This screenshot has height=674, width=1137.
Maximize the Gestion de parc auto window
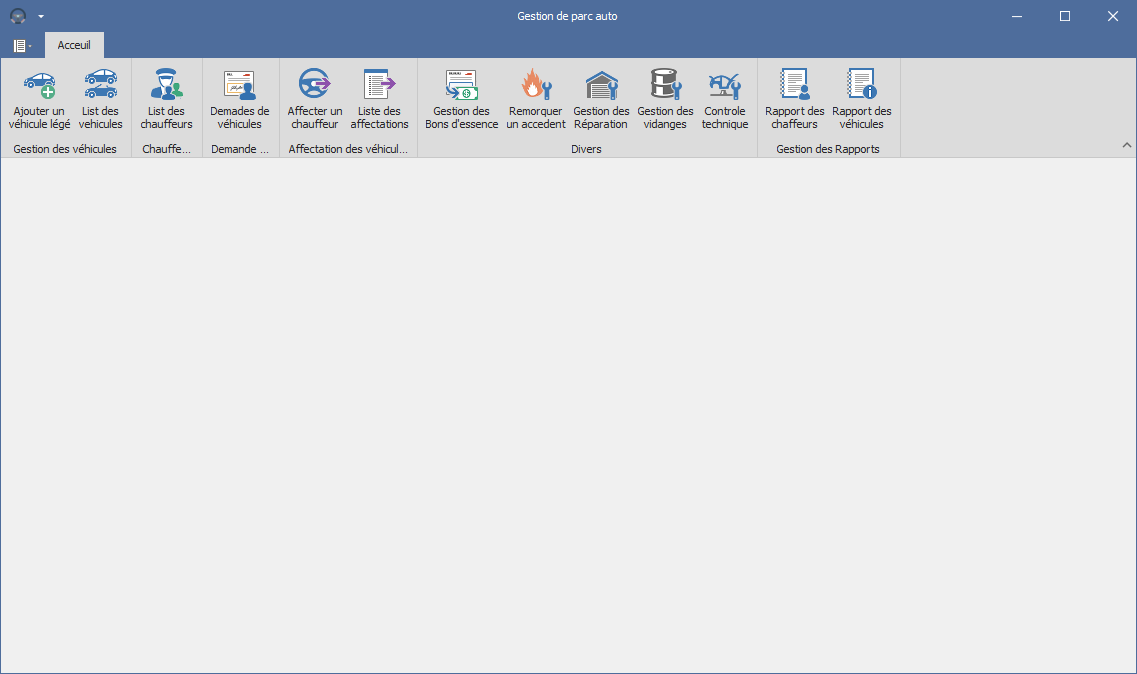[1064, 16]
